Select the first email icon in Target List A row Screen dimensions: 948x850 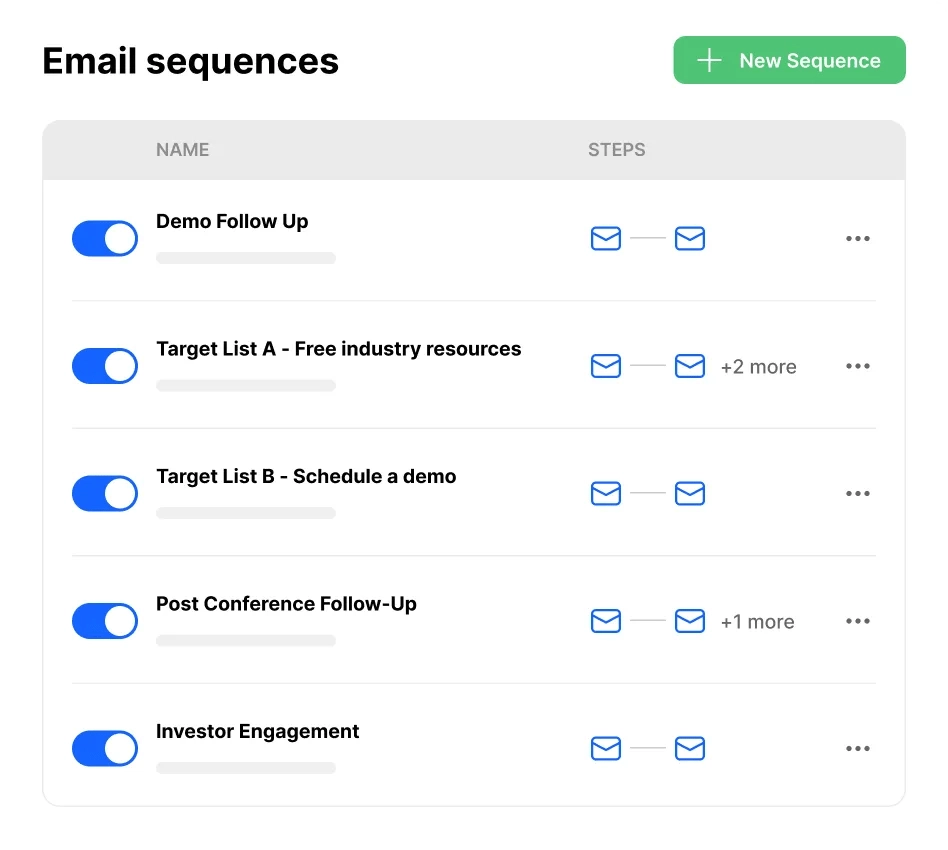tap(605, 366)
